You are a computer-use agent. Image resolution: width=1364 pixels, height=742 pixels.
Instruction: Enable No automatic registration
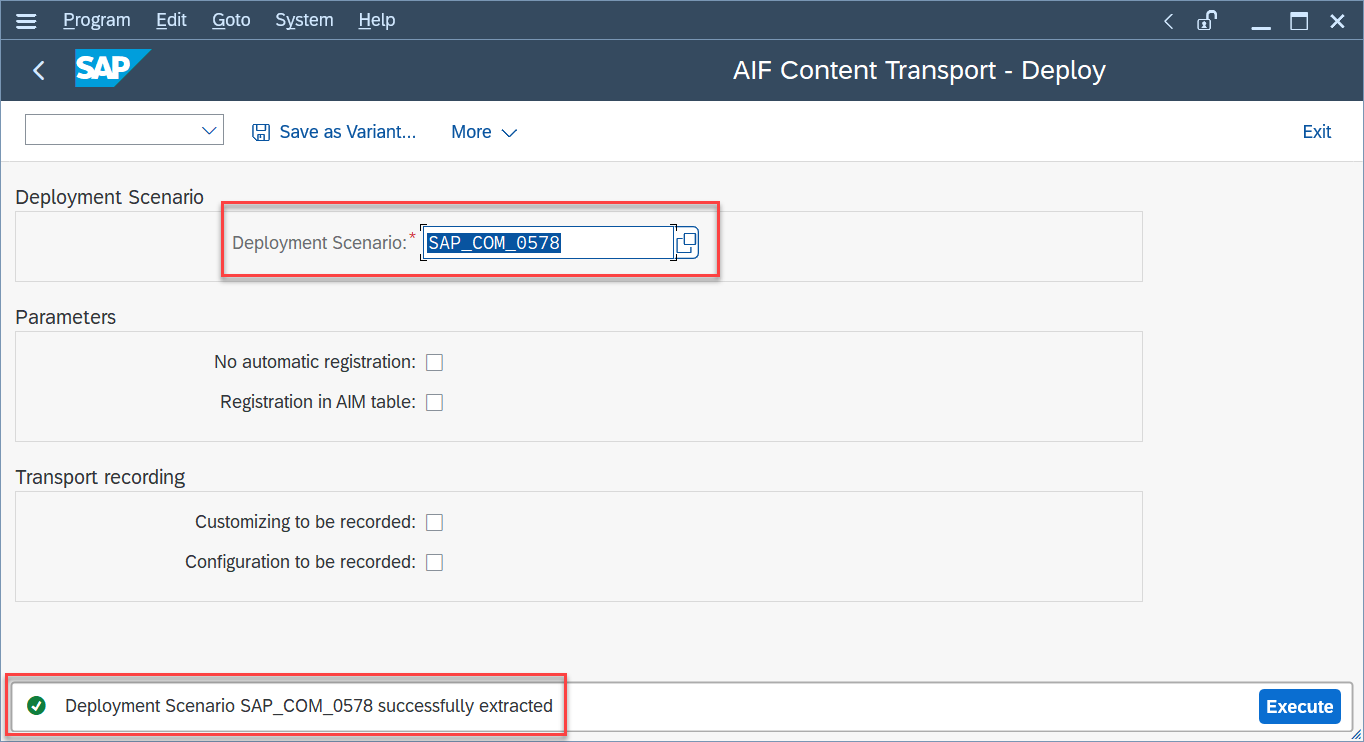pos(434,362)
